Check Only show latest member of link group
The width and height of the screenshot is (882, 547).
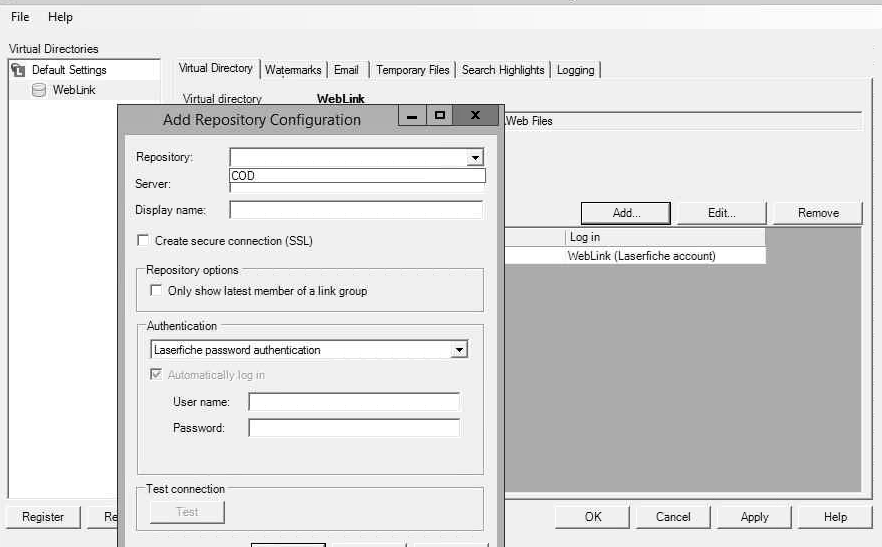tap(156, 291)
